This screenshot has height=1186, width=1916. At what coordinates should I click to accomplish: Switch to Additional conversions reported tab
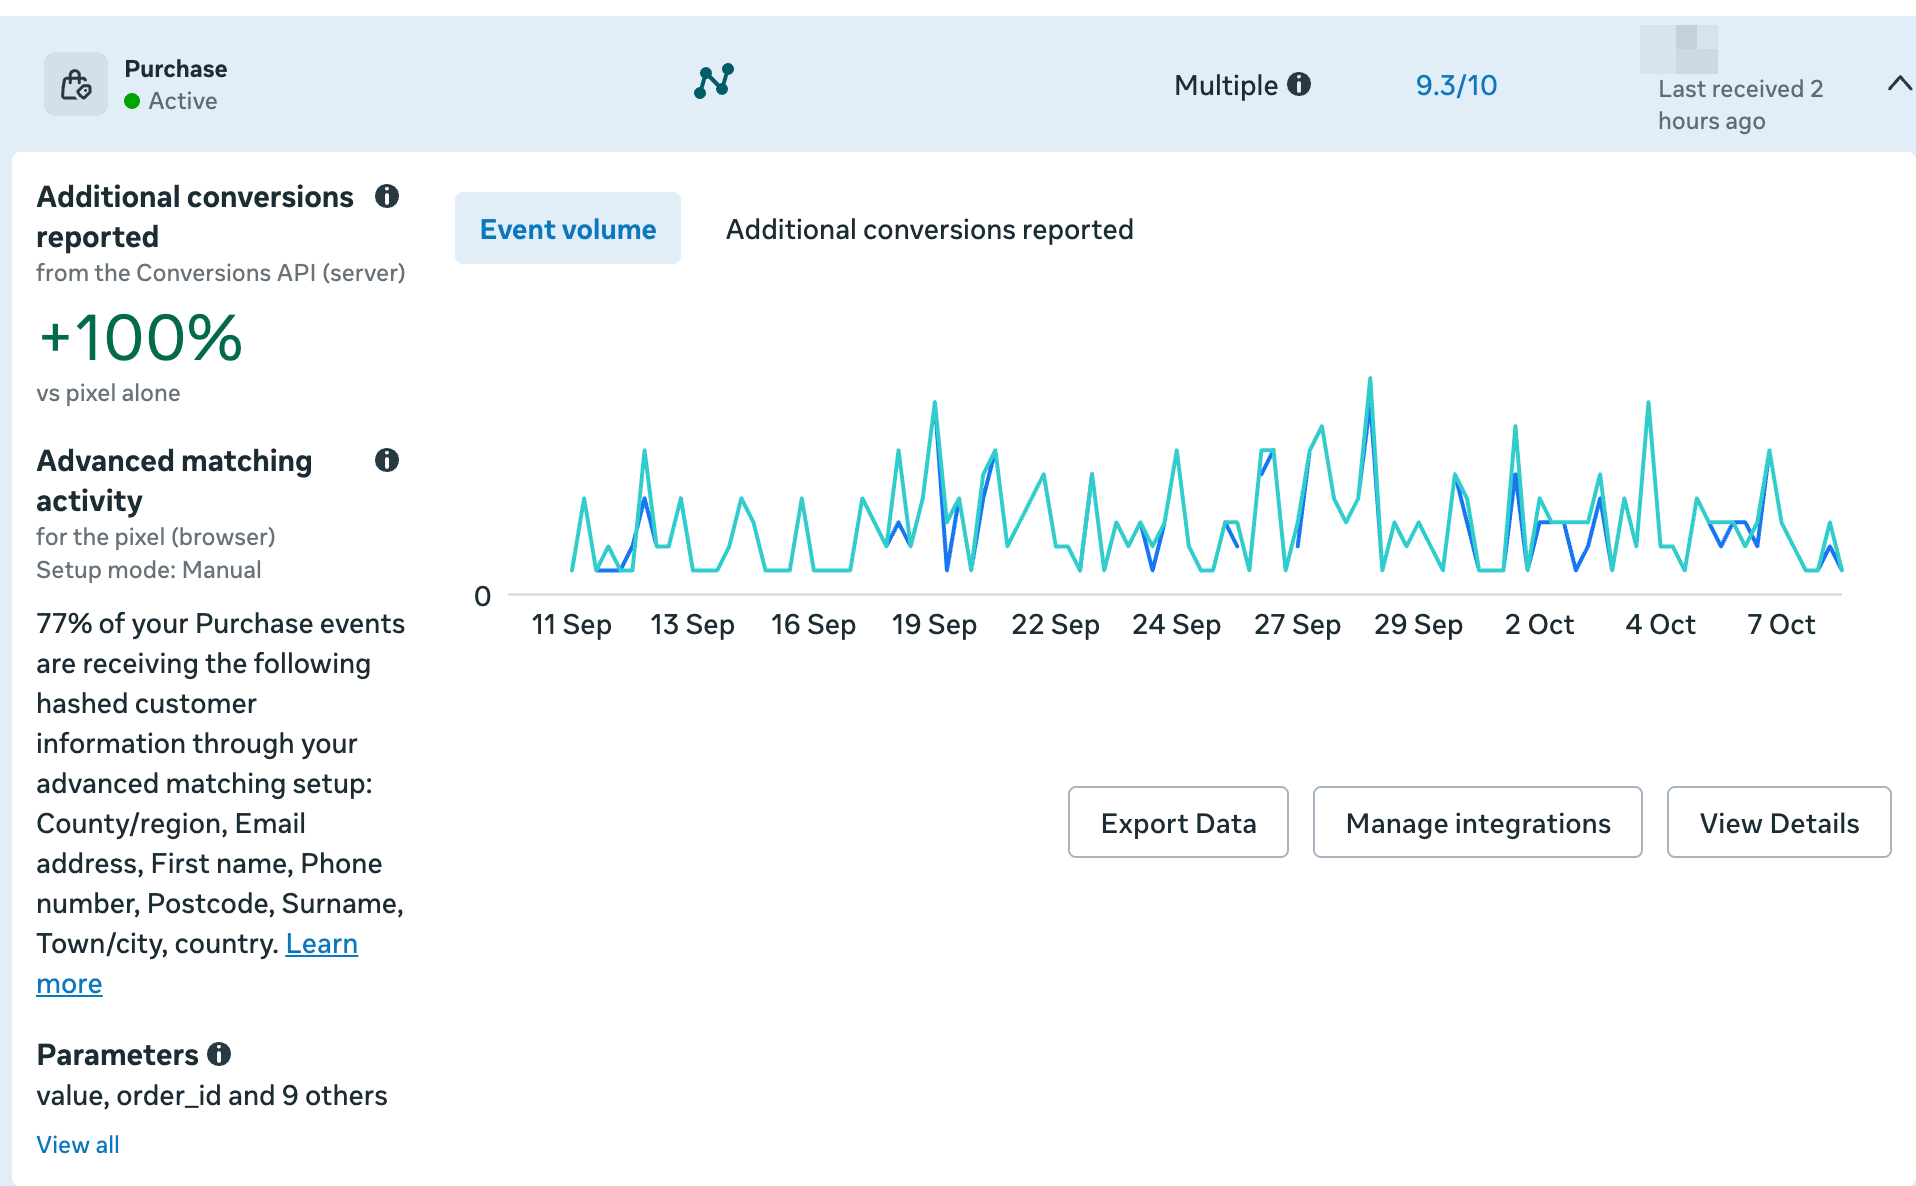[929, 229]
